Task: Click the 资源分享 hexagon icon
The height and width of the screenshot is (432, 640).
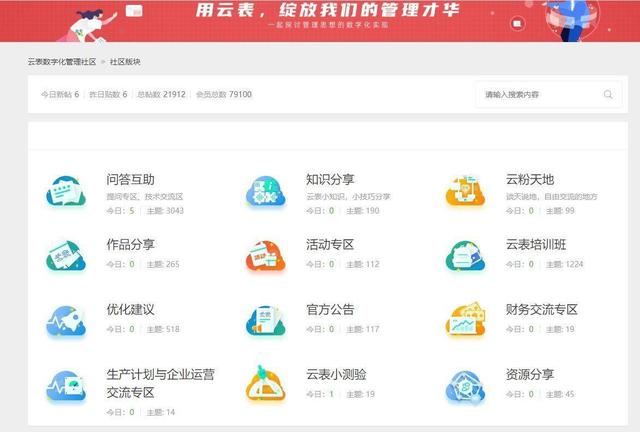Action: pos(466,385)
